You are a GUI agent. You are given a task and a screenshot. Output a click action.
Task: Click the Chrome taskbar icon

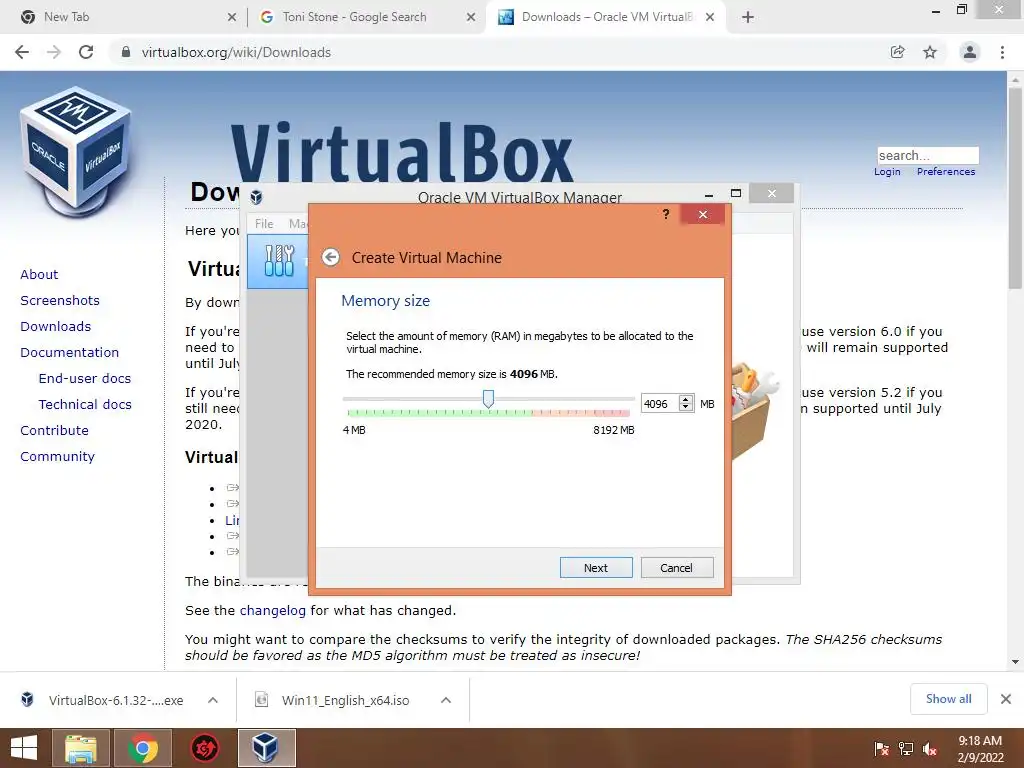tap(142, 748)
